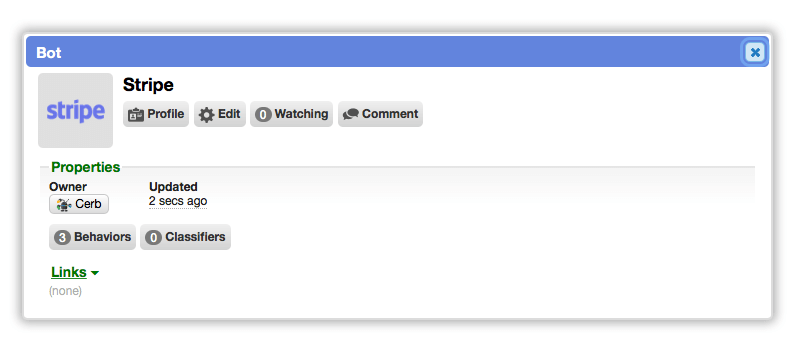Viewport: 801px width, 361px height.
Task: Click the Cerb robot avatar icon
Action: (64, 204)
